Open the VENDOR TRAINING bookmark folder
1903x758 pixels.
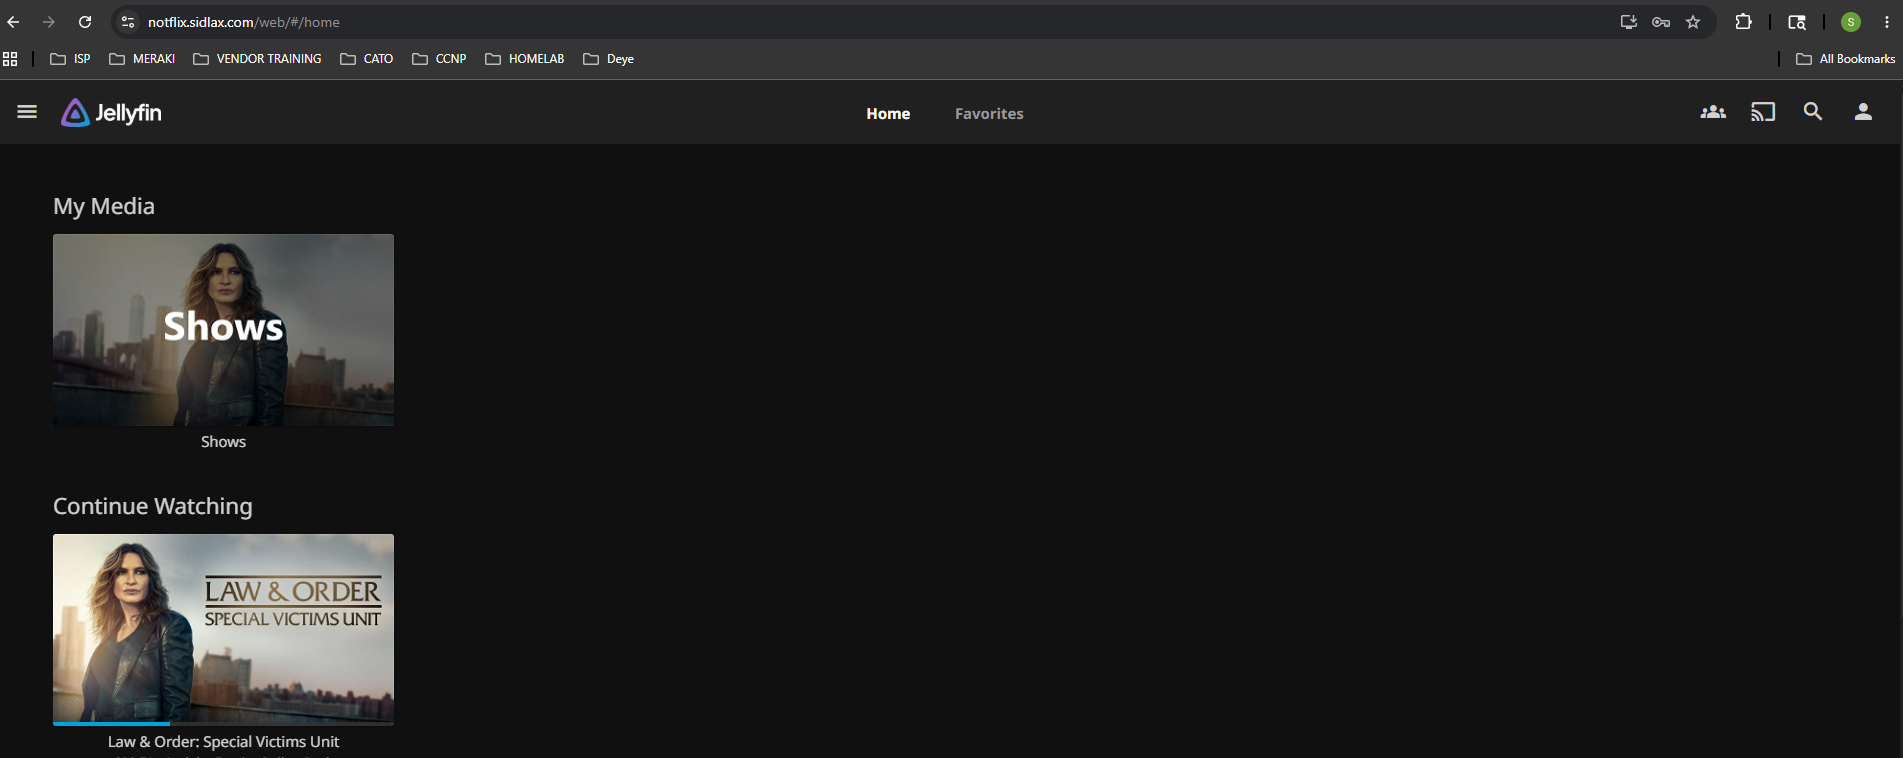click(257, 59)
